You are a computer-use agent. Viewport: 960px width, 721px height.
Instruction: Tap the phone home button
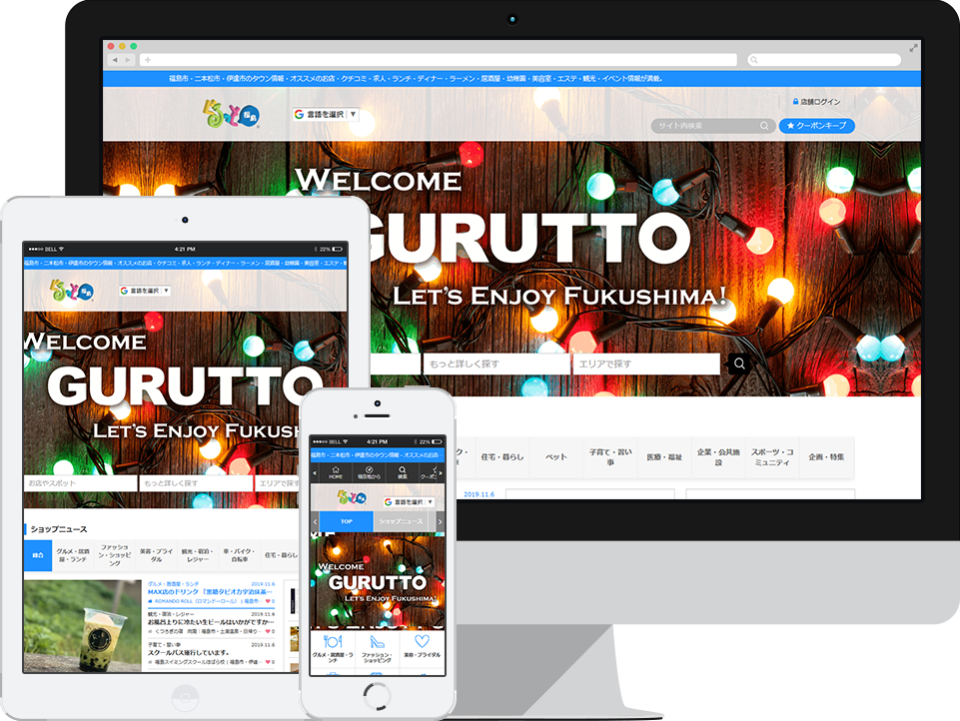[x=377, y=696]
